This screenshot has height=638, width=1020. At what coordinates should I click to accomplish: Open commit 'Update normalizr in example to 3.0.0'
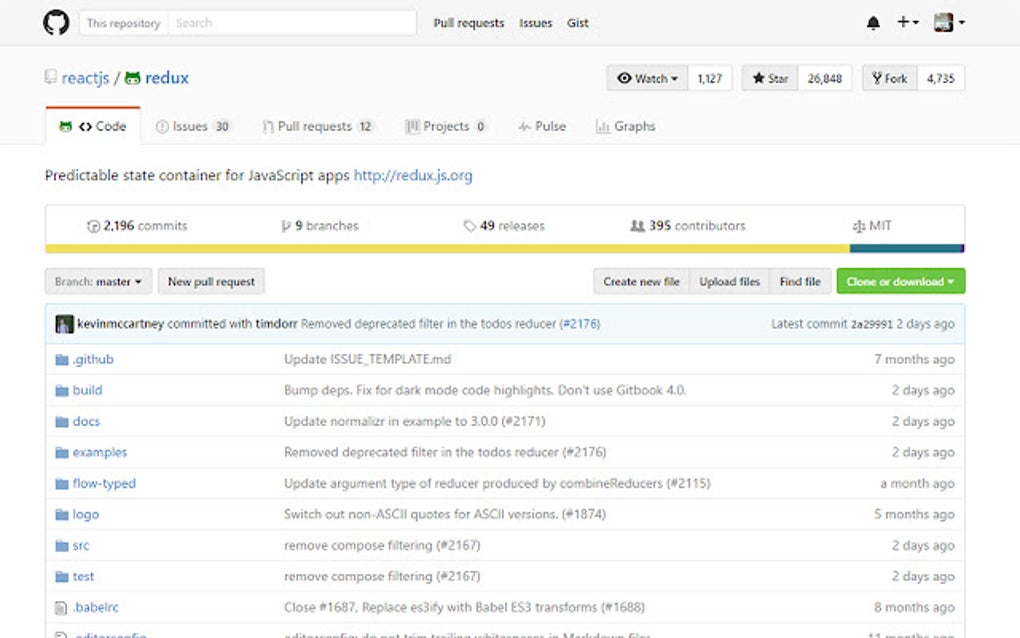click(414, 421)
